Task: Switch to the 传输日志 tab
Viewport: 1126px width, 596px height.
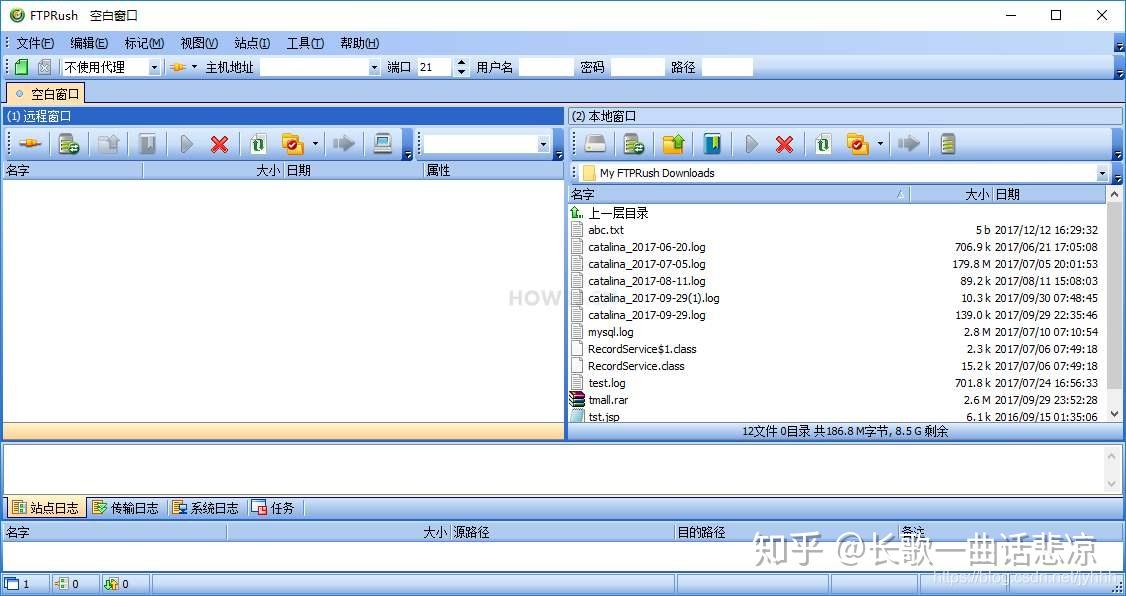Action: coord(126,507)
